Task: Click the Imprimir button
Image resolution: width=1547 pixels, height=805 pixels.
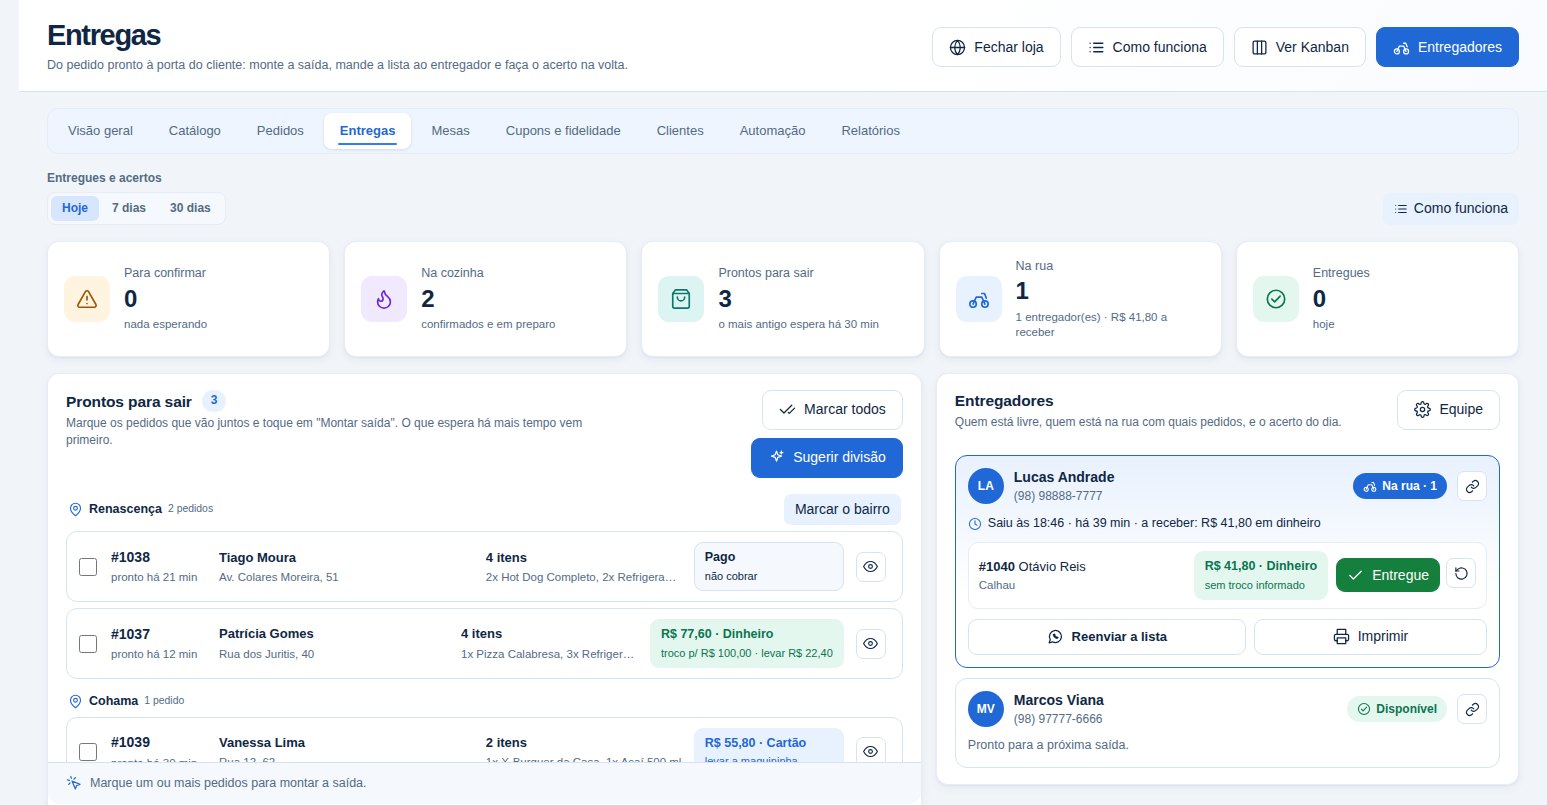Action: (x=1370, y=637)
